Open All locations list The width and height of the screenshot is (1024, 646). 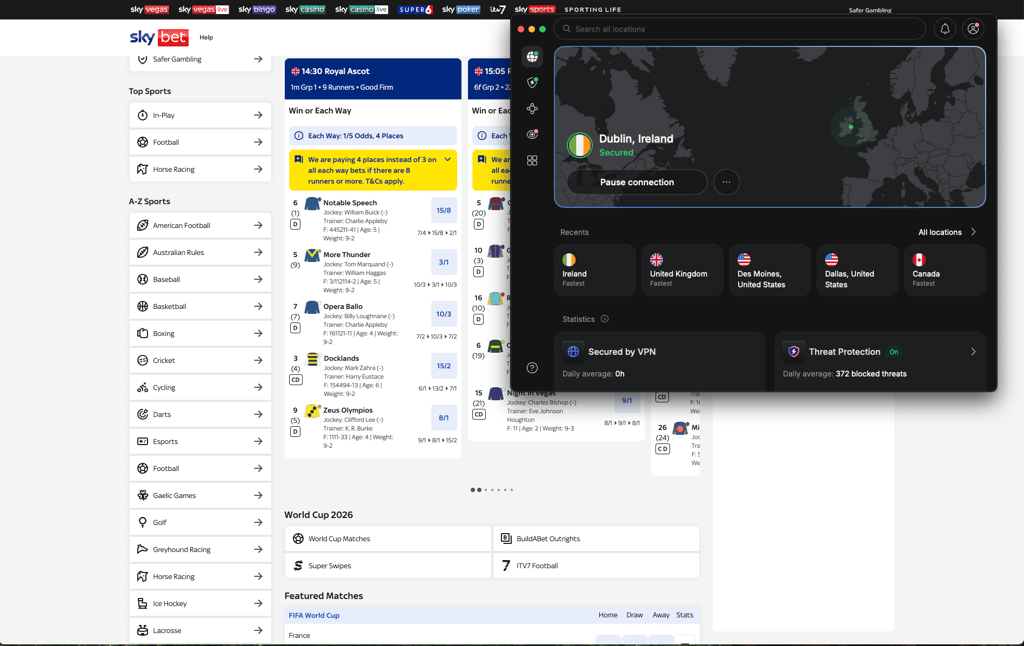tap(947, 232)
